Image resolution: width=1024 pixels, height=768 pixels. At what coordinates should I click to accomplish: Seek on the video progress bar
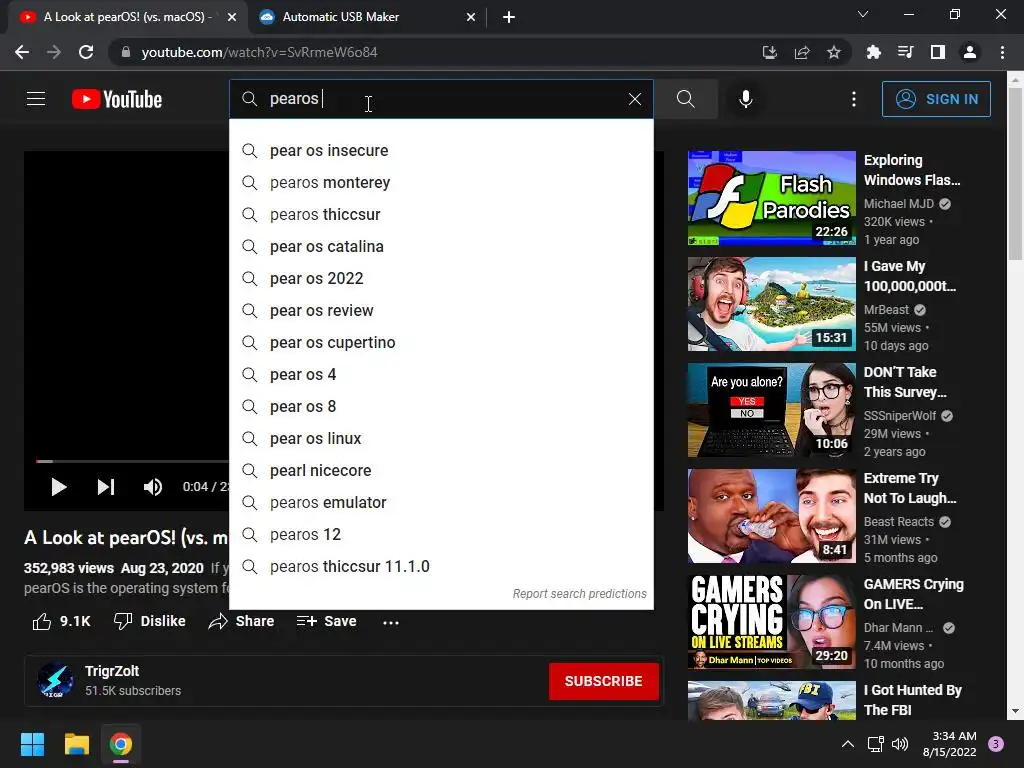[132, 461]
